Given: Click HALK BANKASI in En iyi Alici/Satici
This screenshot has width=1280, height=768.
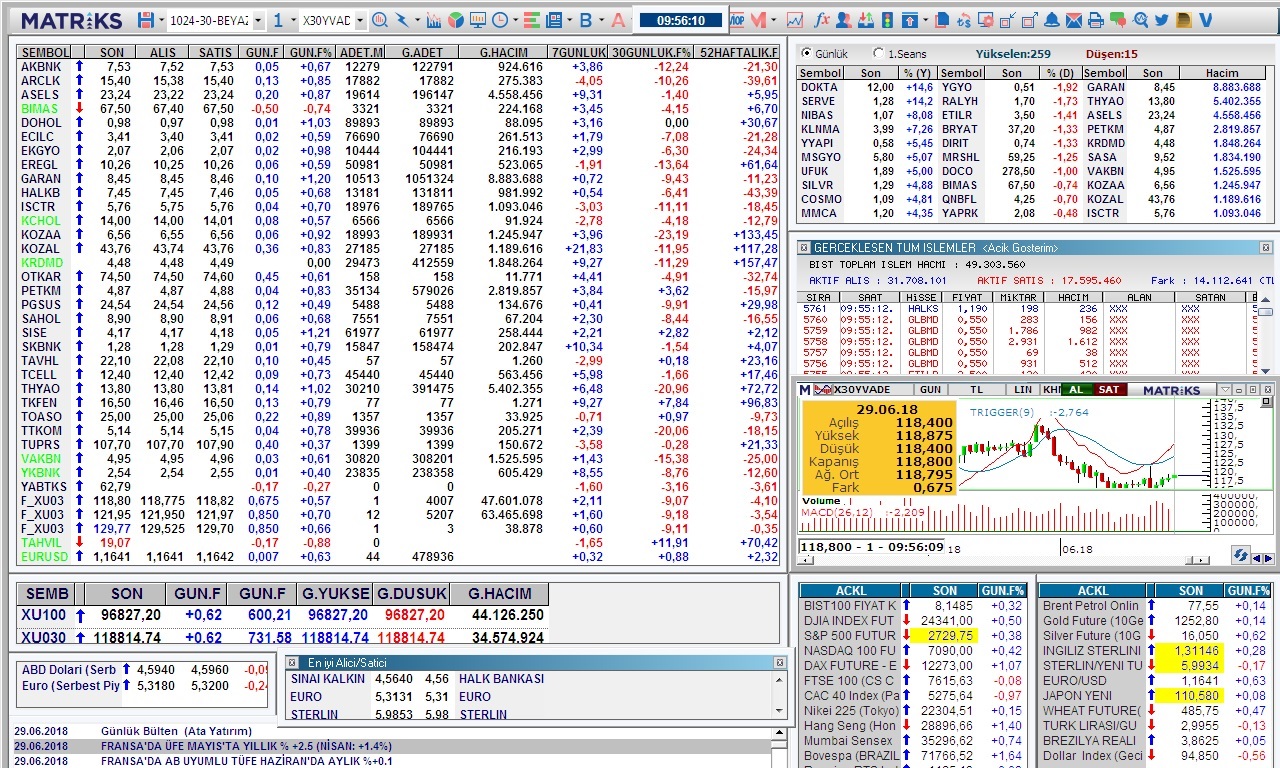Looking at the screenshot, I should click(x=502, y=678).
